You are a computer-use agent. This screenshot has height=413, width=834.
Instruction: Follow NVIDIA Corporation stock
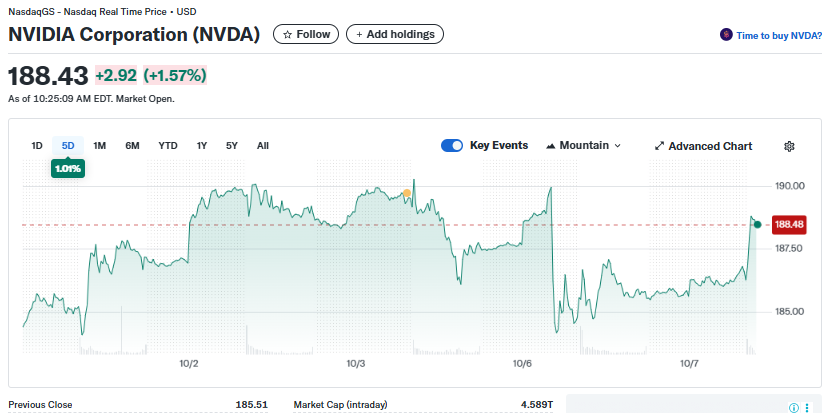(306, 34)
